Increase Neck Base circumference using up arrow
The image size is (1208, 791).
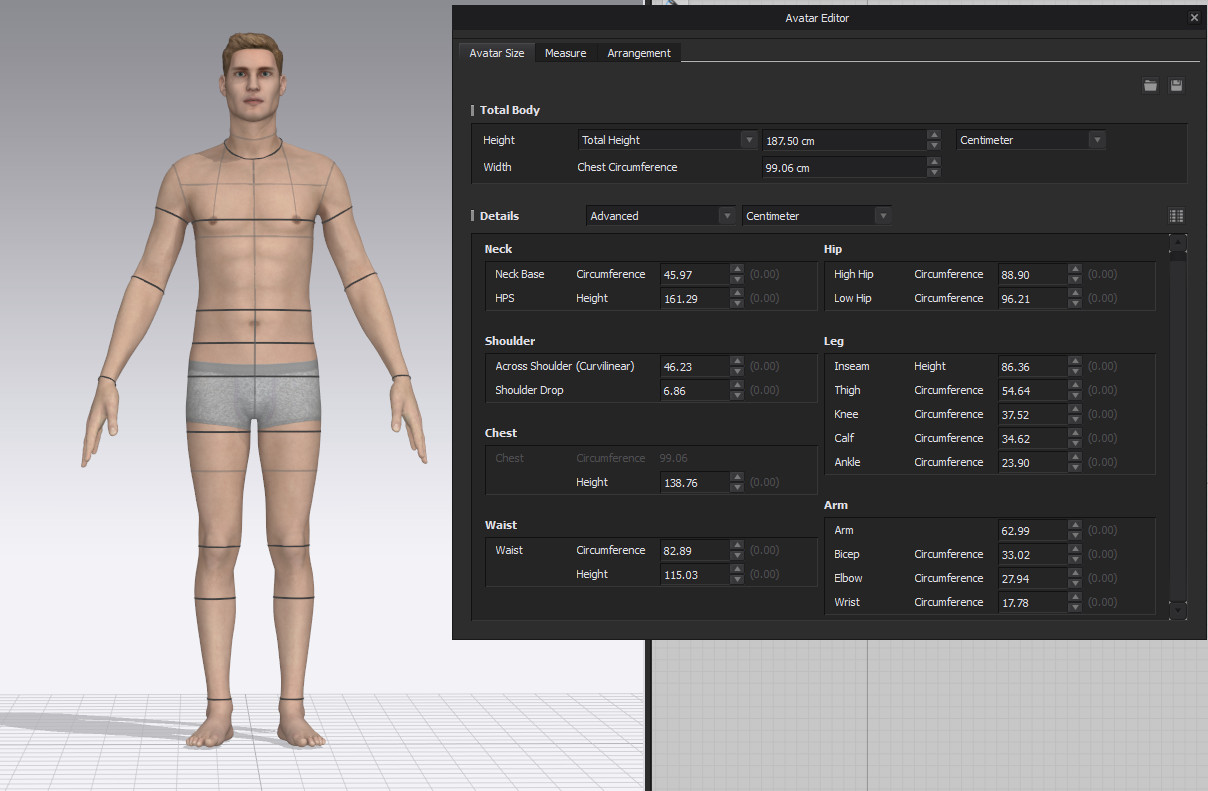pyautogui.click(x=737, y=269)
